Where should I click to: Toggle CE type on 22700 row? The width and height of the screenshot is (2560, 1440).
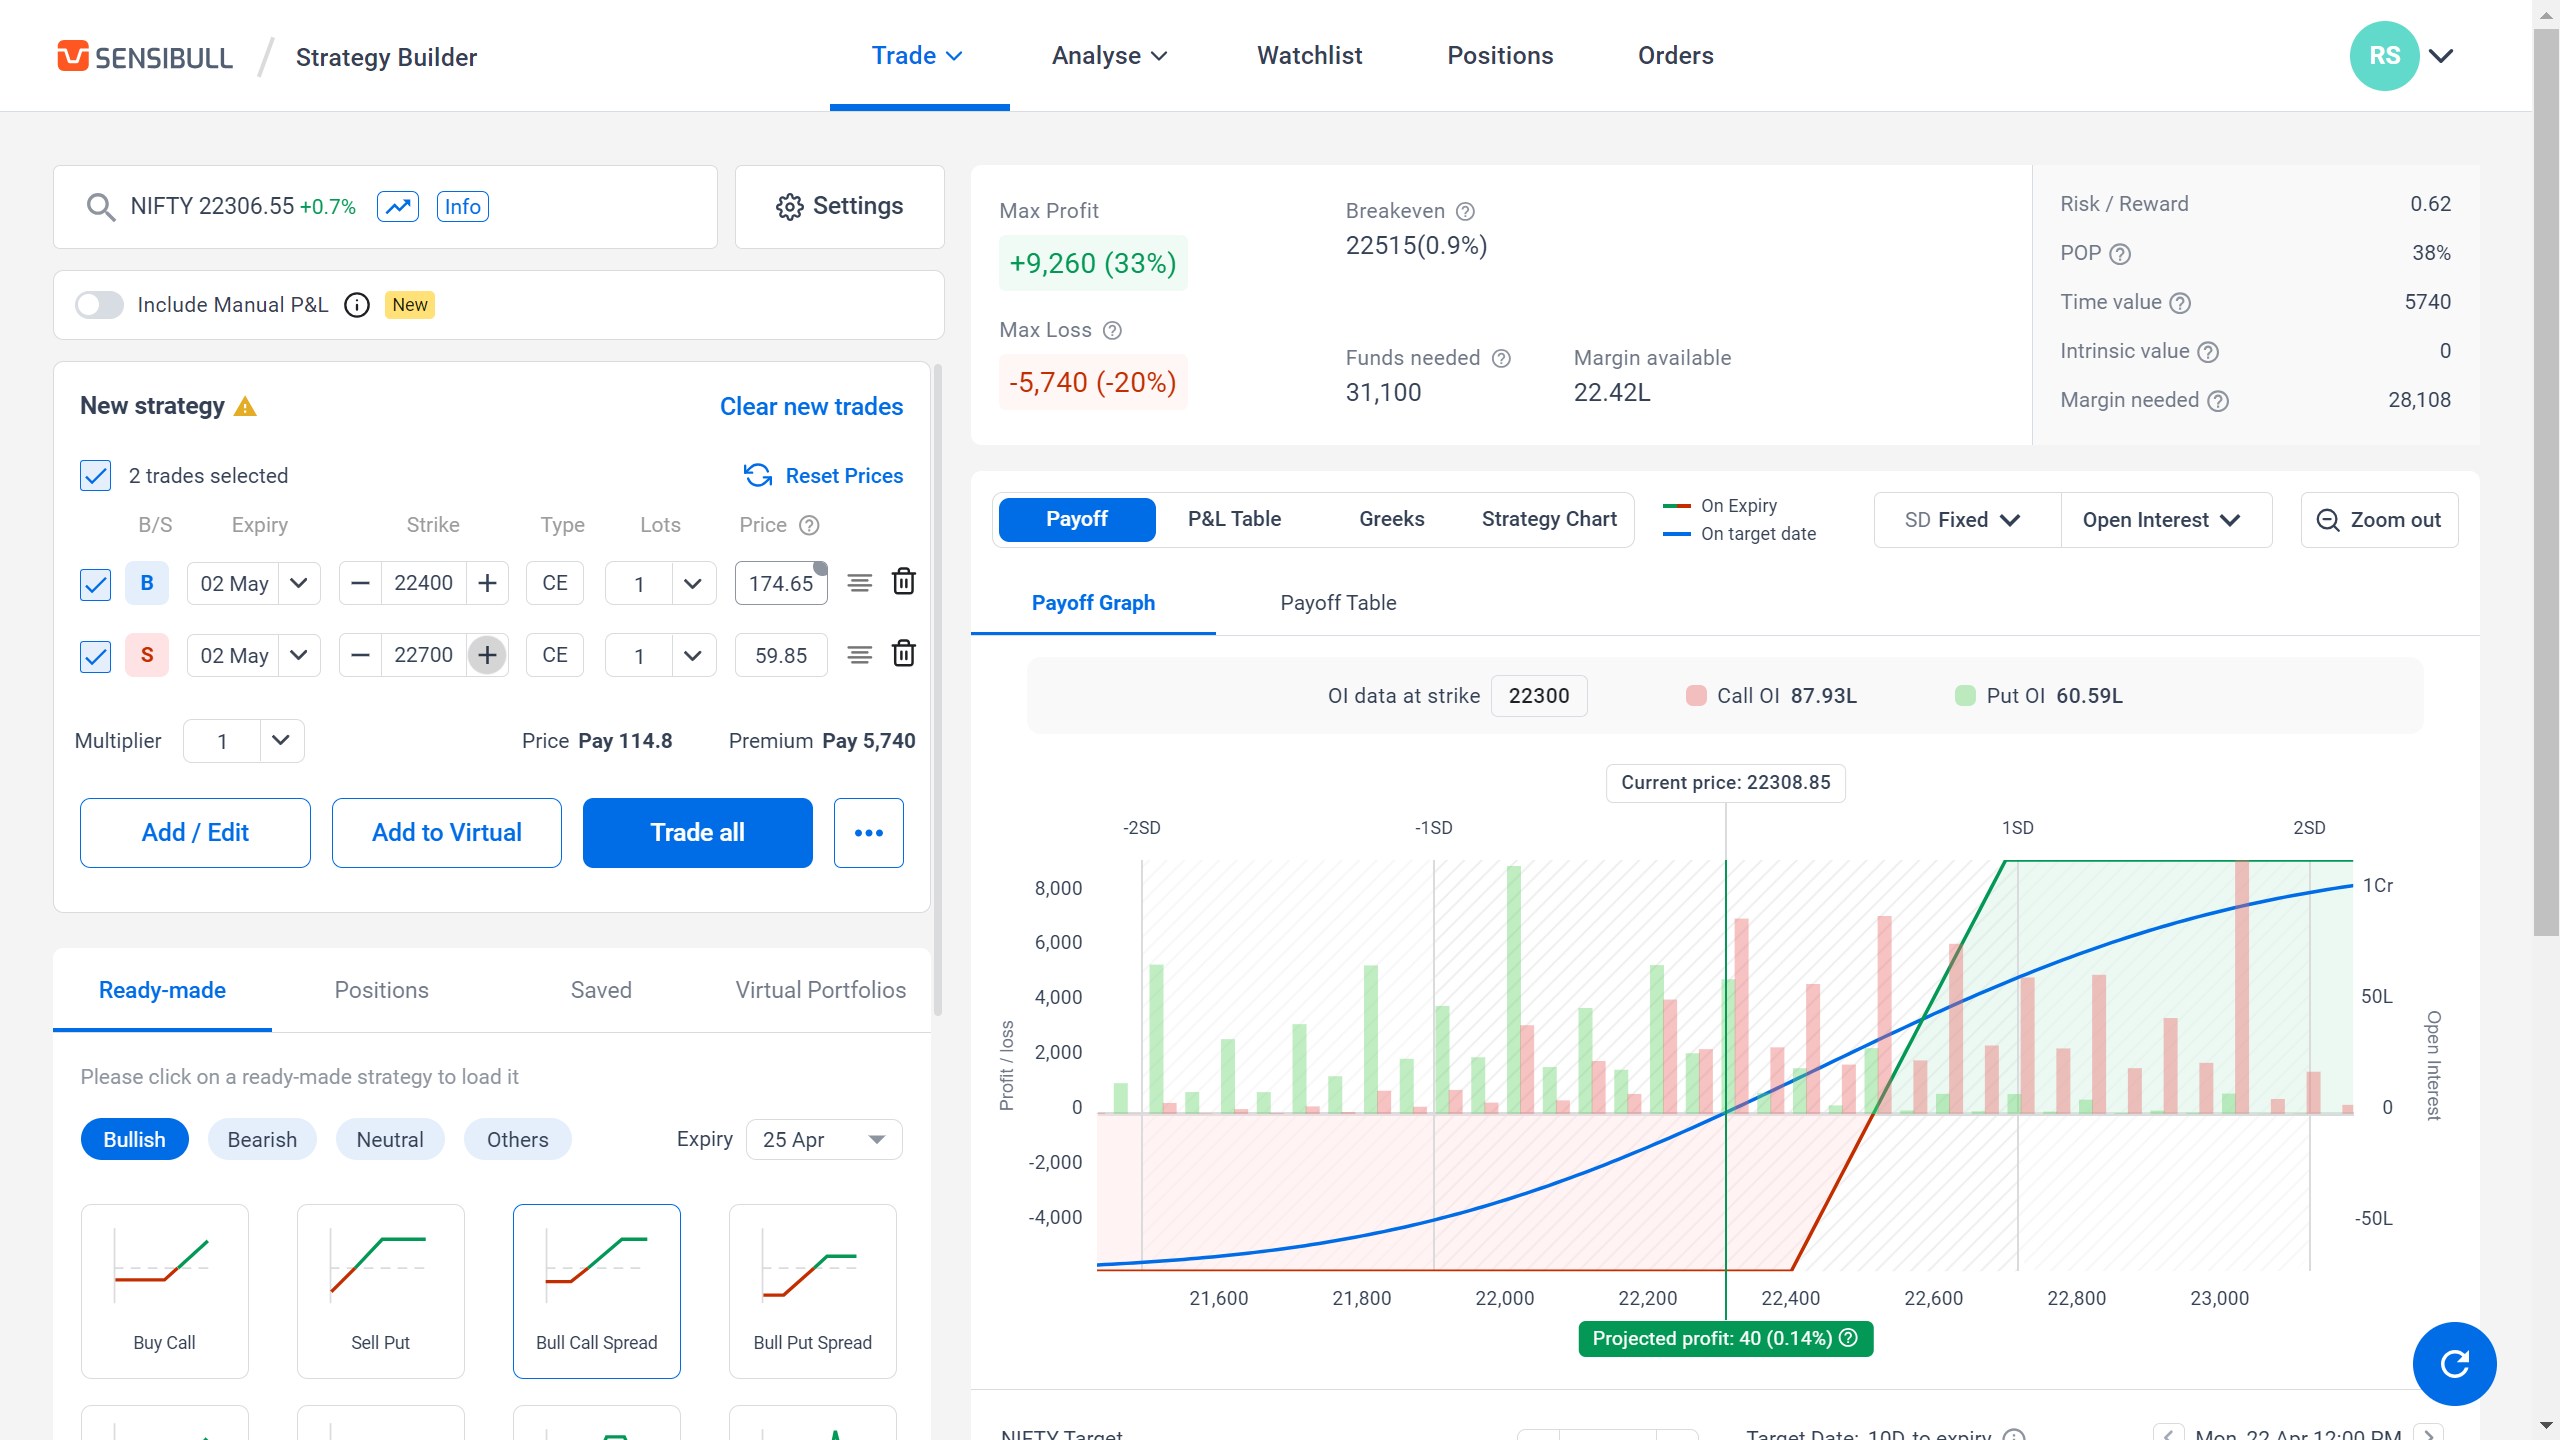555,655
